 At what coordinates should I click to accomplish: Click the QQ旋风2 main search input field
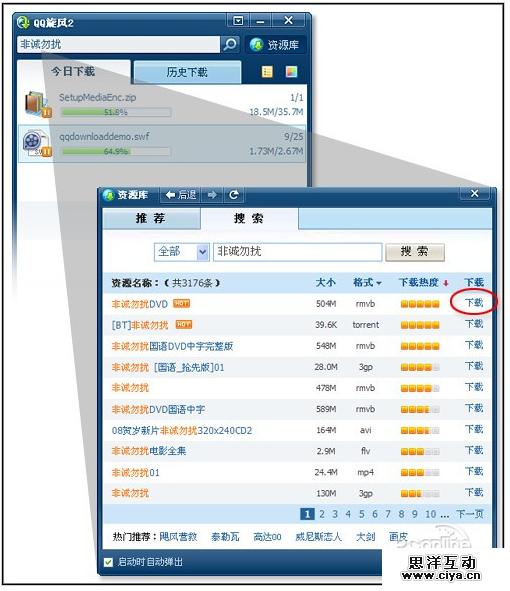click(x=118, y=44)
